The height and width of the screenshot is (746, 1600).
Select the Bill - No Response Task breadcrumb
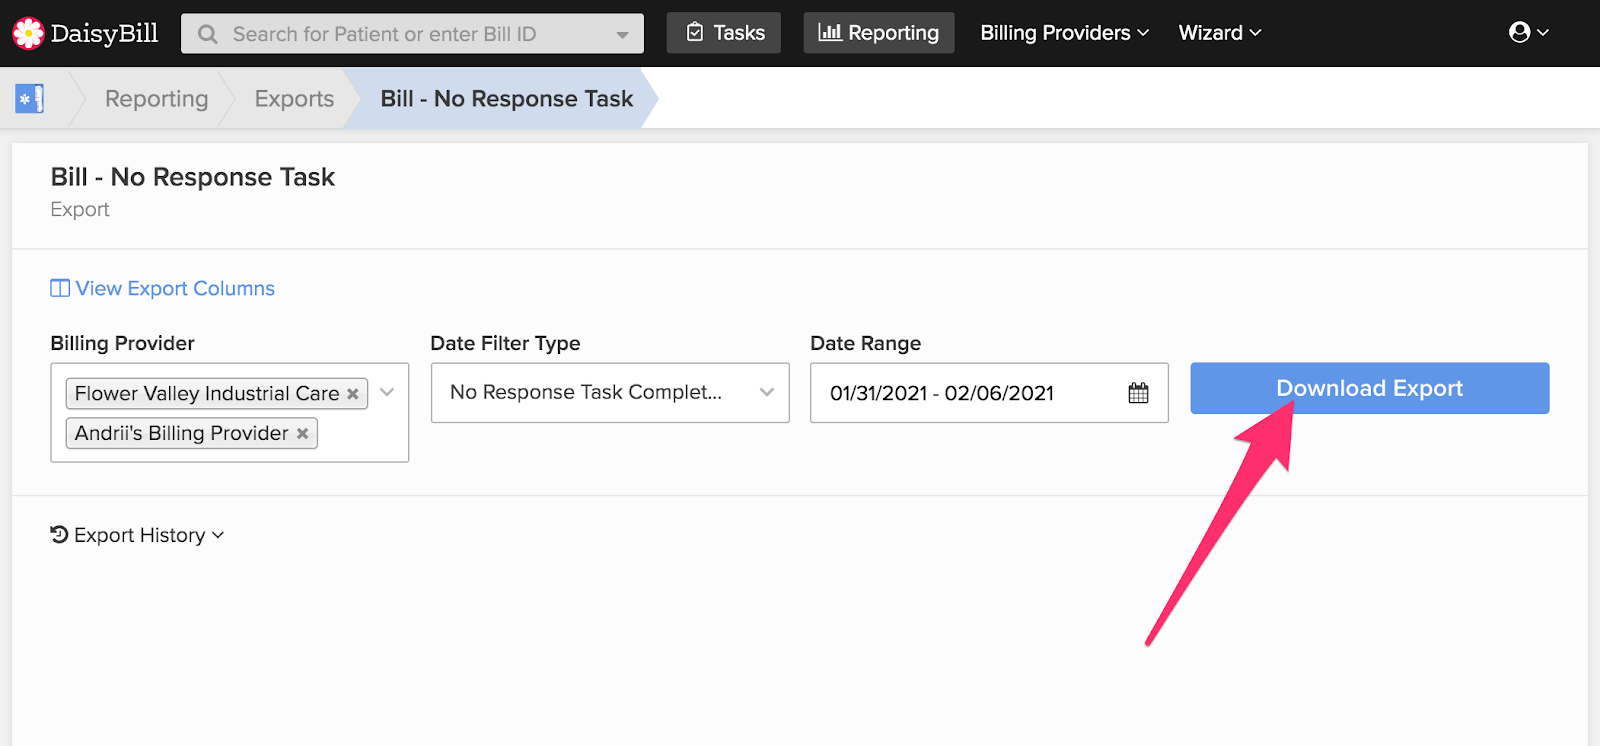506,99
